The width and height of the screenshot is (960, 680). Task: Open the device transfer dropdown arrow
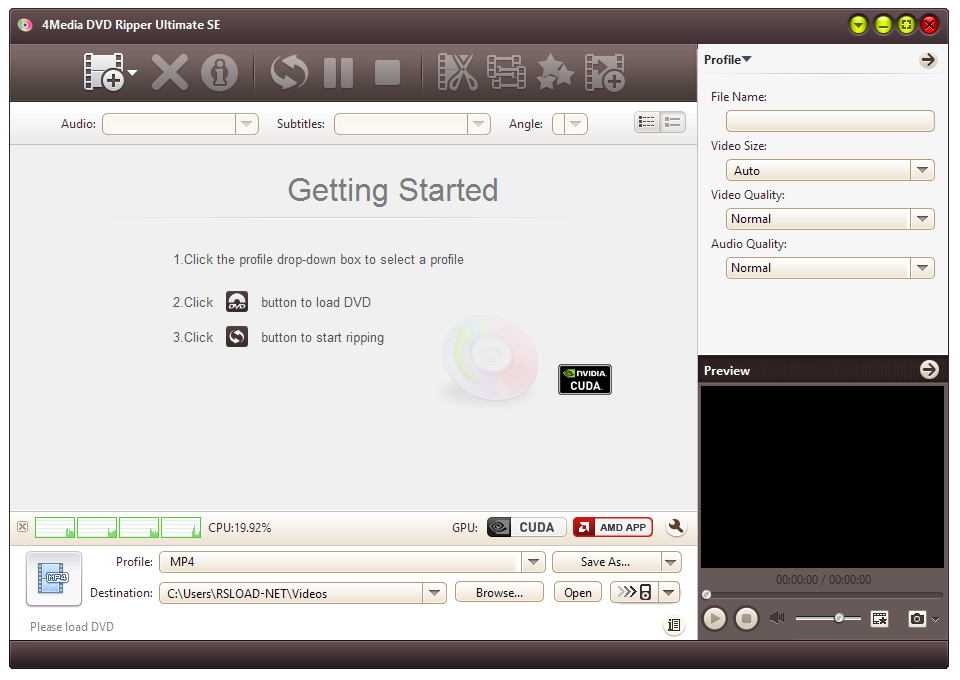pos(669,592)
